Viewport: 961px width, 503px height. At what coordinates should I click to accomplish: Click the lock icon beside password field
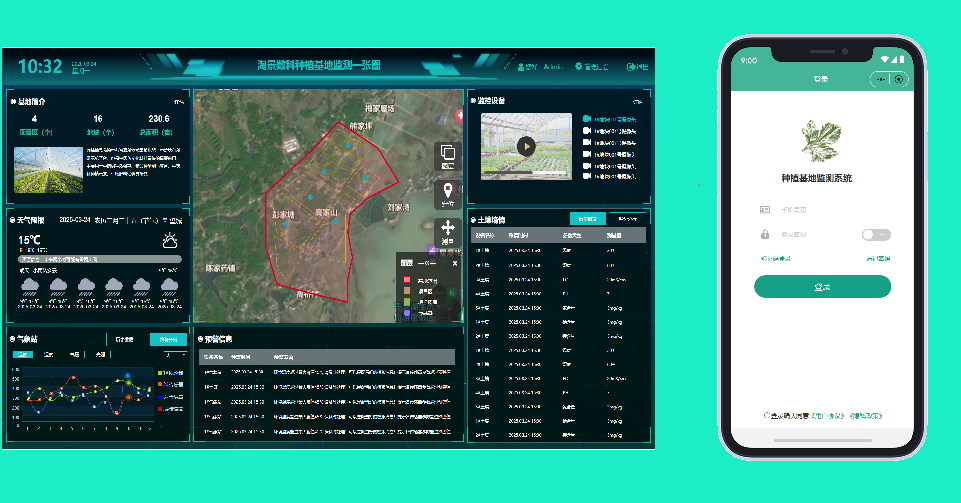coord(765,234)
